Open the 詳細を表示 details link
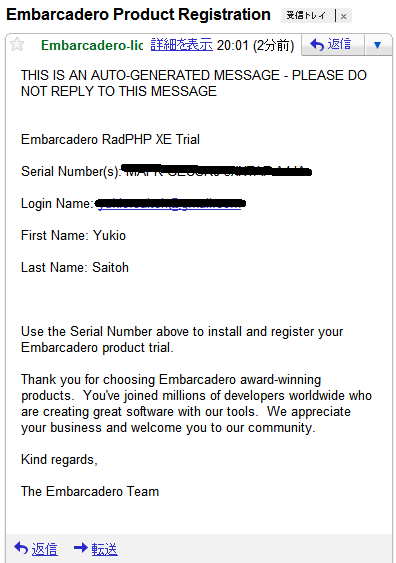This screenshot has width=396, height=563. (182, 45)
